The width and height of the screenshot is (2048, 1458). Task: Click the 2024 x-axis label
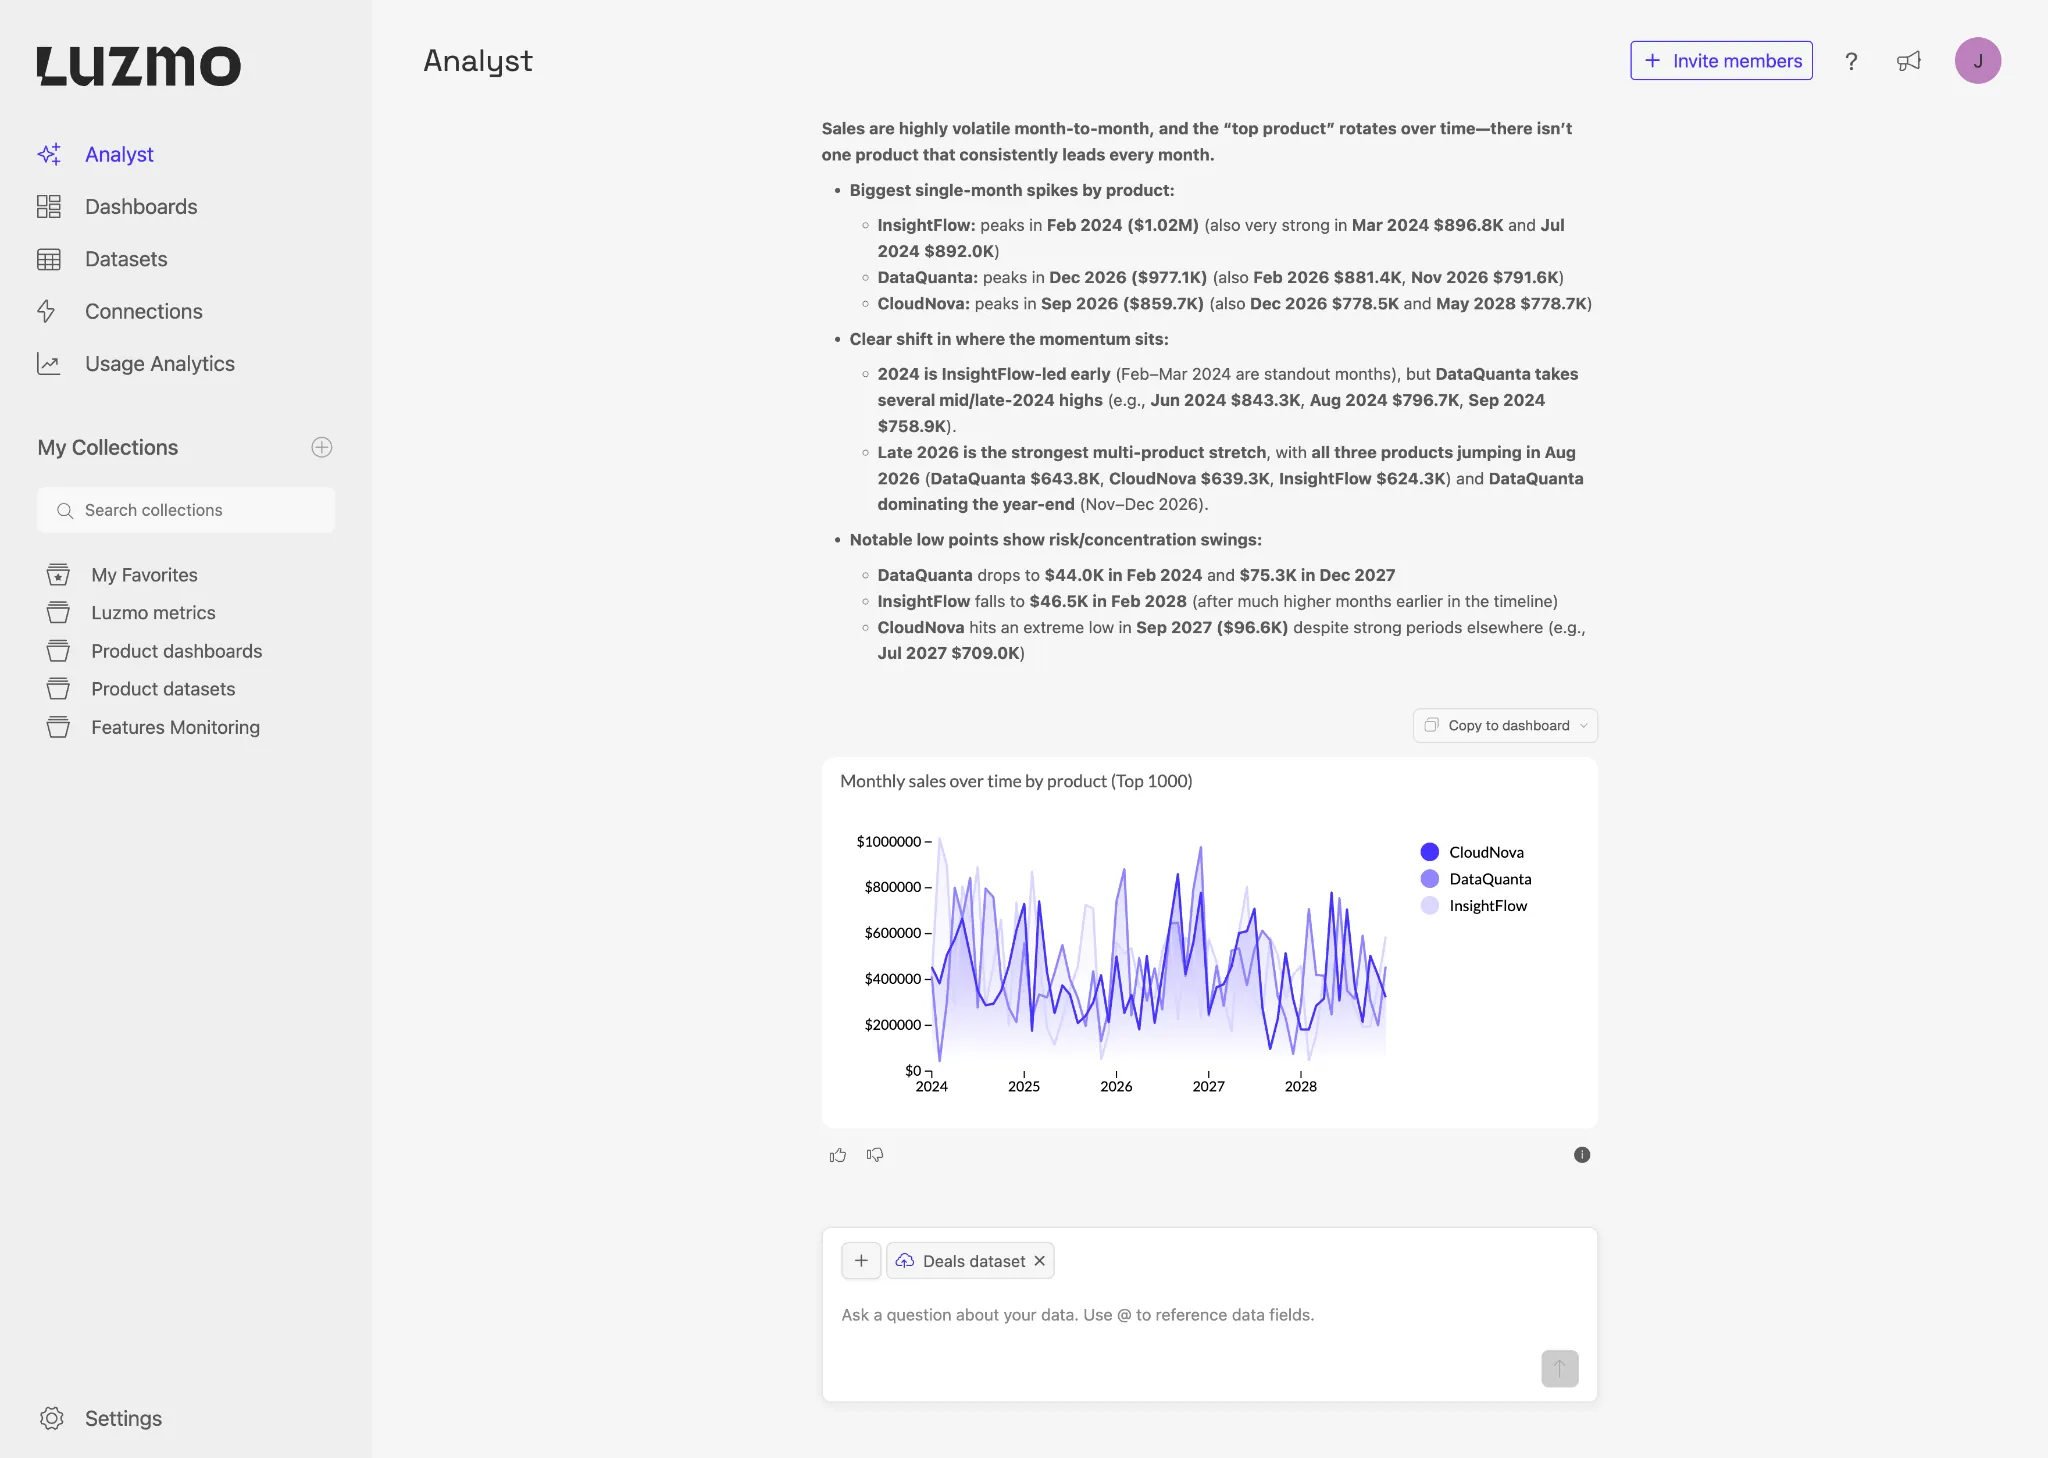tap(931, 1086)
